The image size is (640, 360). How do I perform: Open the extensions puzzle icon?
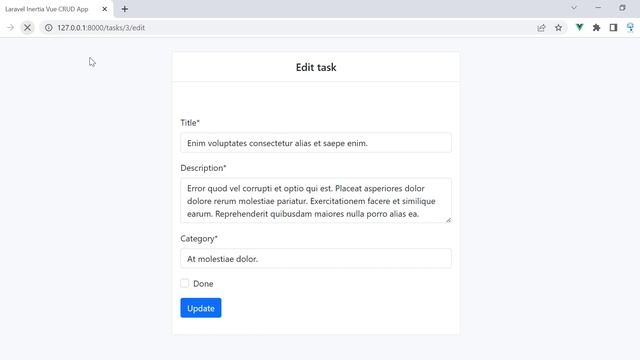point(596,28)
